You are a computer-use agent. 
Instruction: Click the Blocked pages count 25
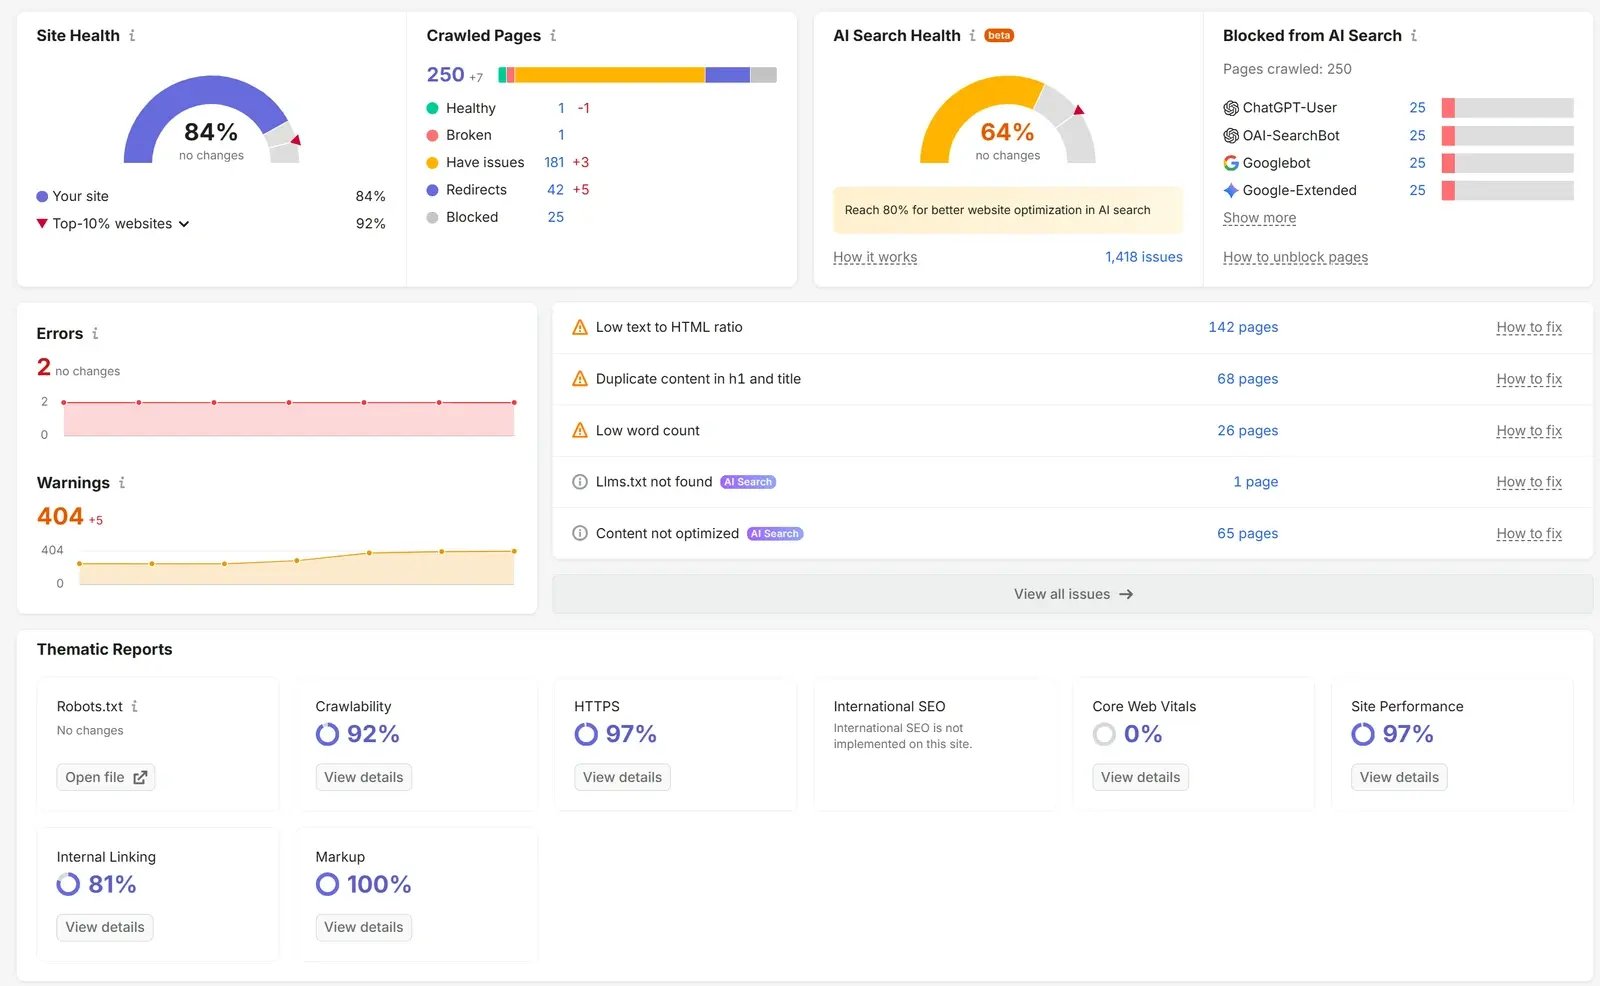click(x=555, y=217)
